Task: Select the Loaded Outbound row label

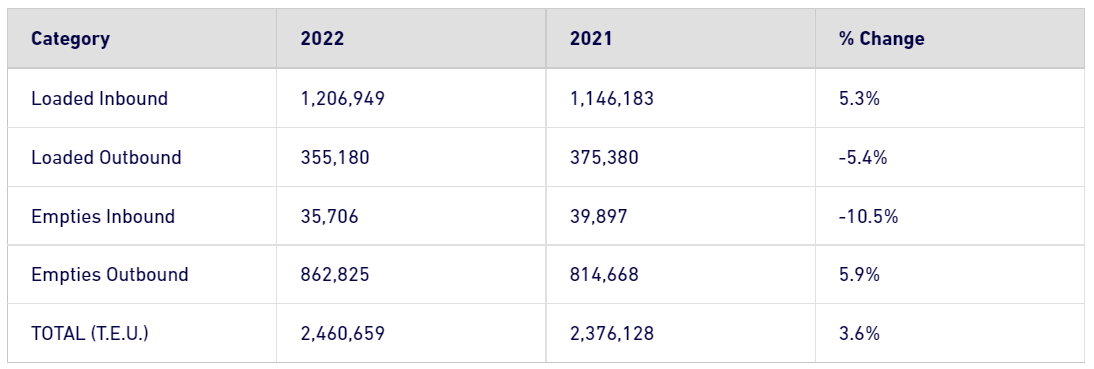Action: 106,157
